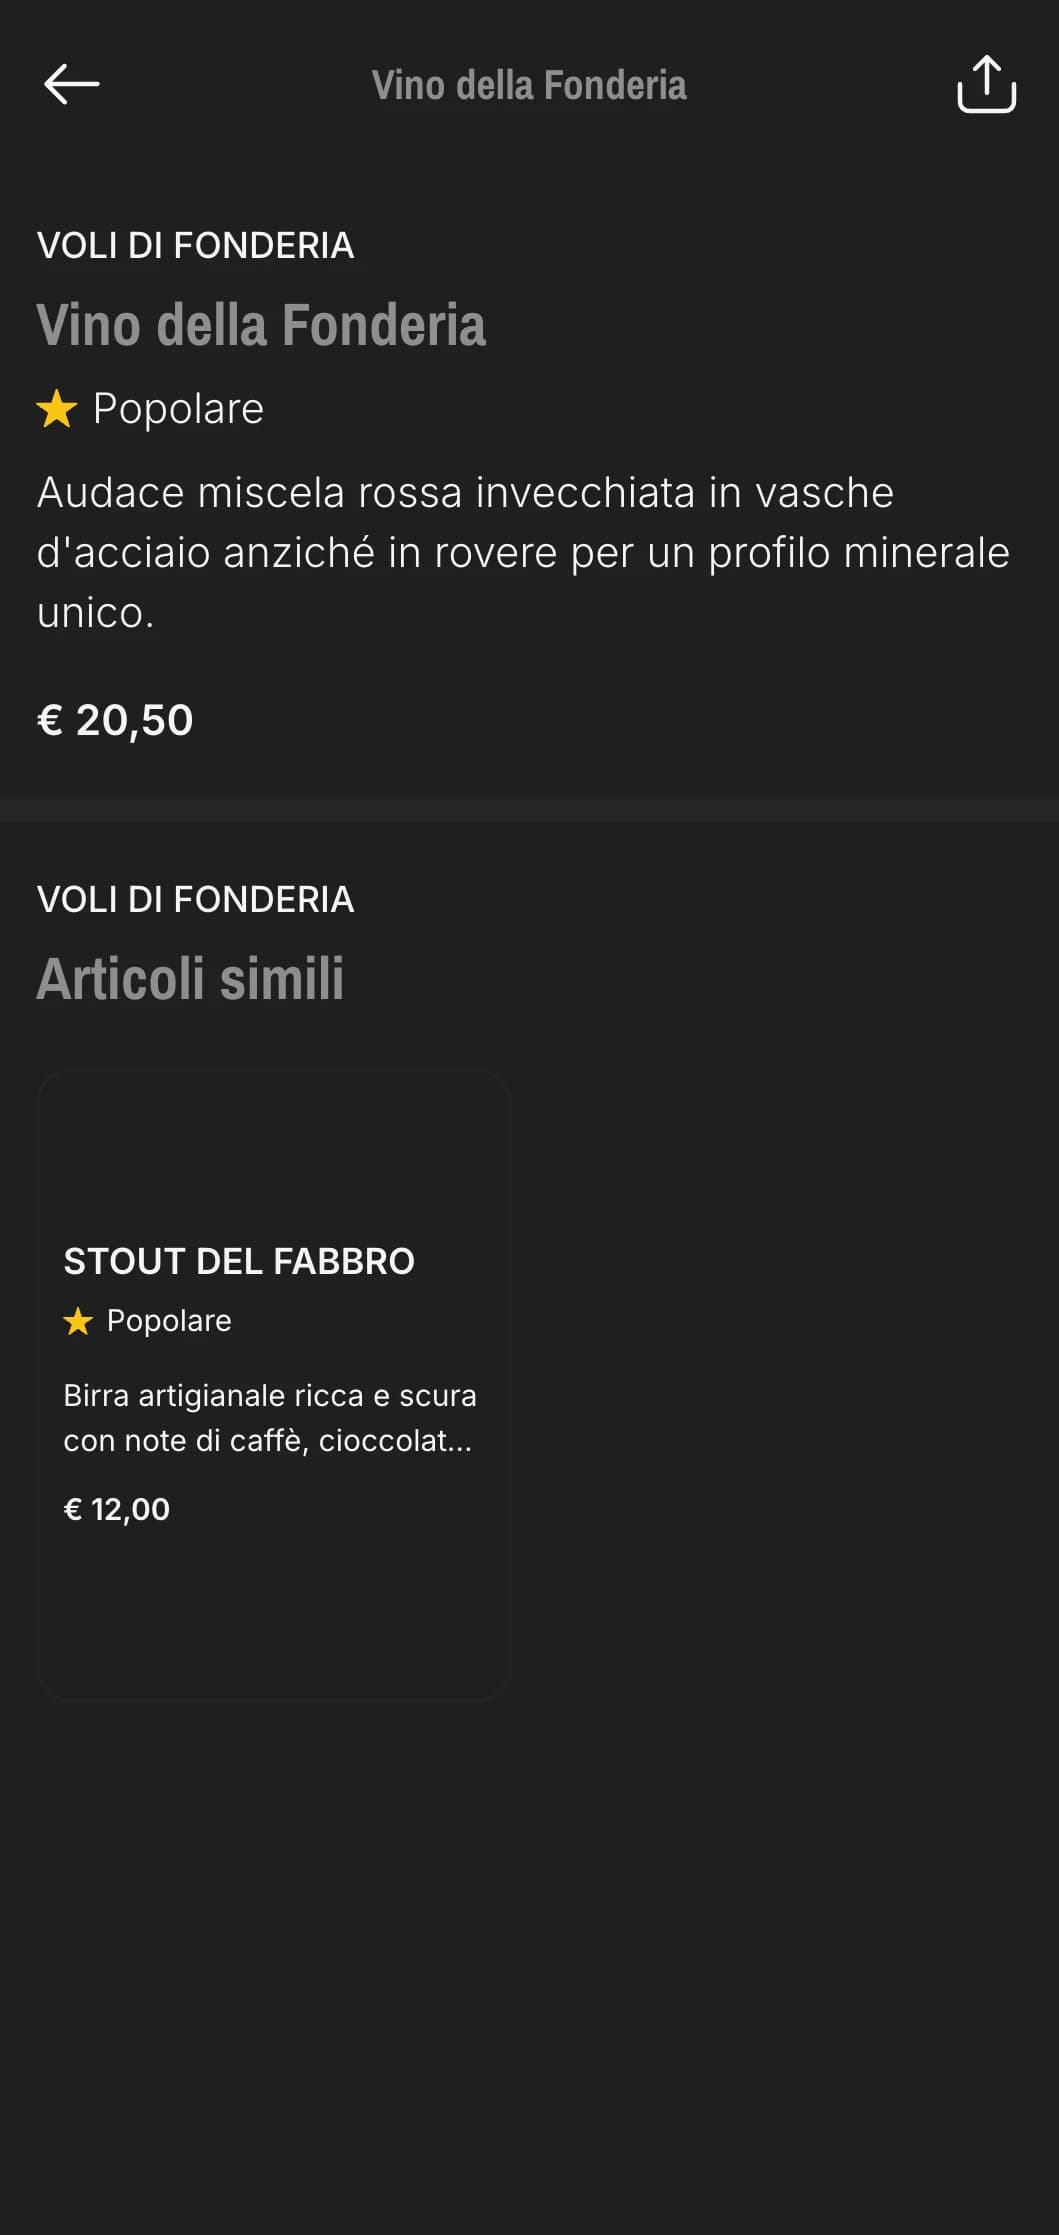Tap the VOLI DI FONDERIA label above the wine title
Viewport: 1059px width, 2235px height.
coord(195,245)
